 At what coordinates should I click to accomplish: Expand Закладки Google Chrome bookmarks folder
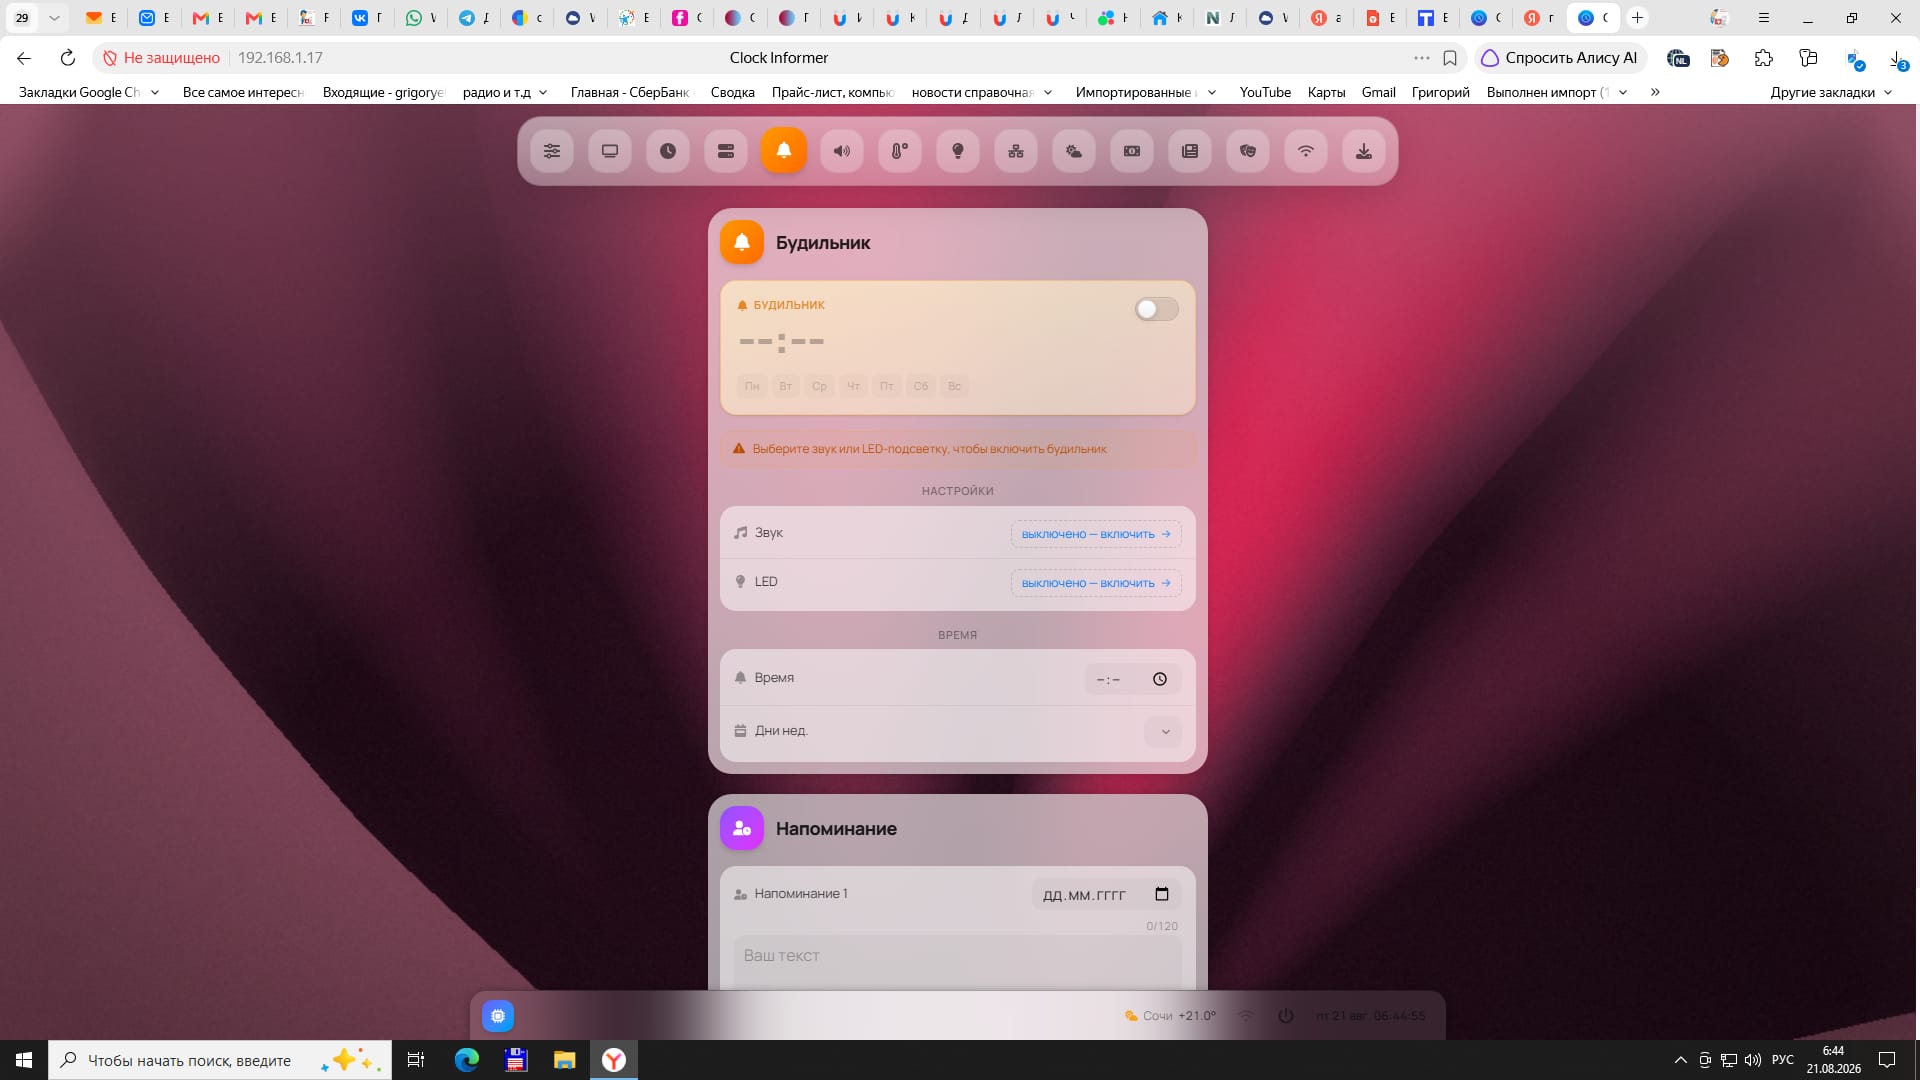click(x=89, y=92)
